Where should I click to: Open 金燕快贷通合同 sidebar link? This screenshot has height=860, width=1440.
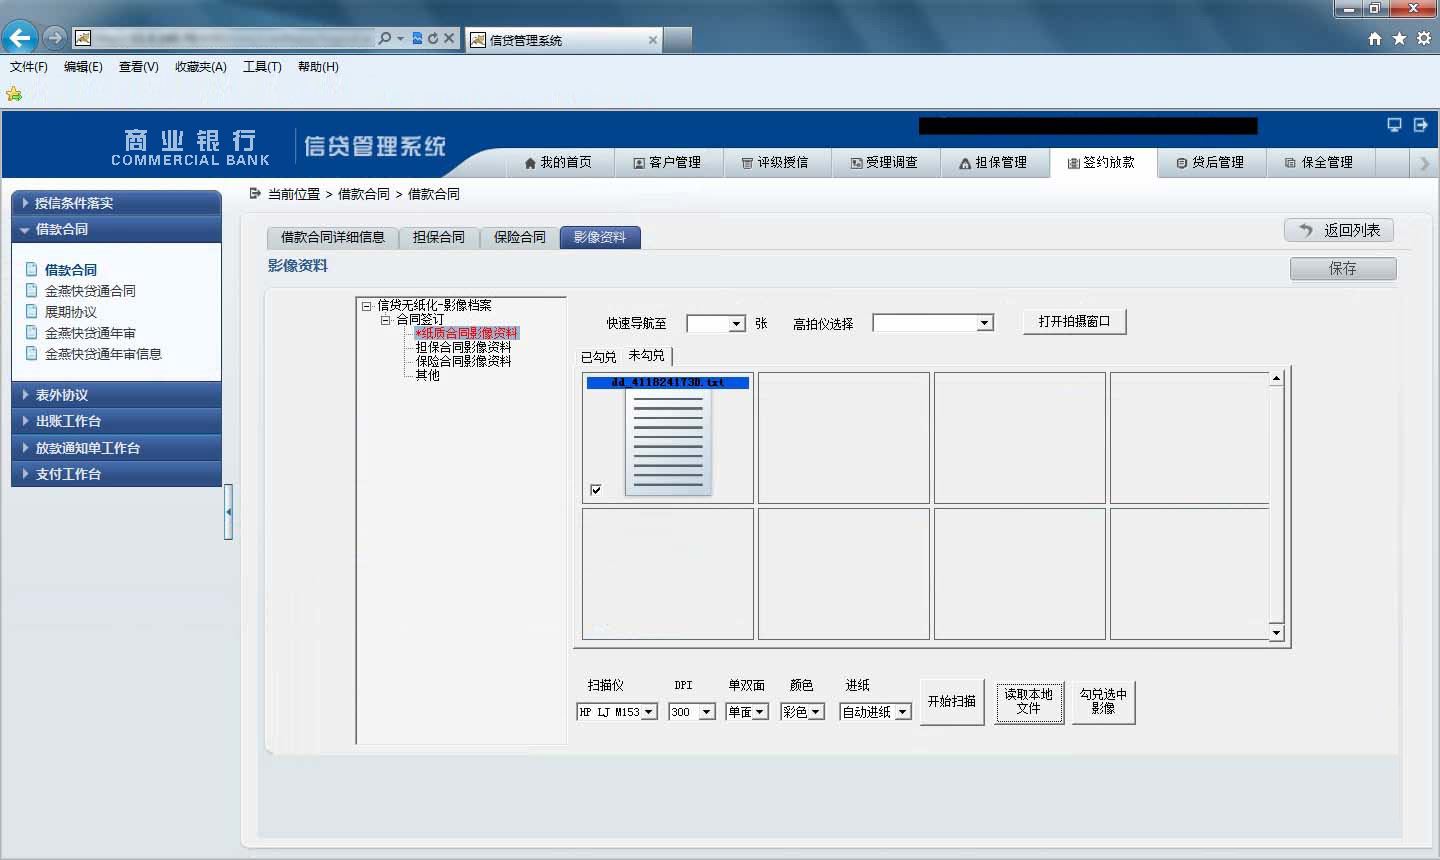click(x=90, y=291)
